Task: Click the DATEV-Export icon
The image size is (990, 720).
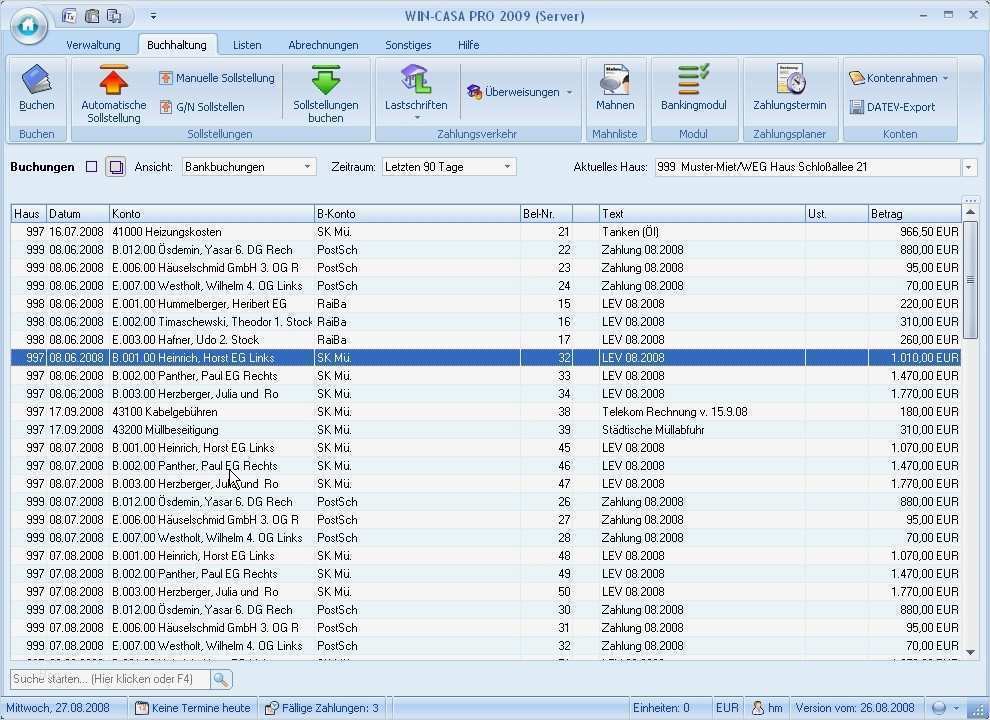Action: click(892, 107)
